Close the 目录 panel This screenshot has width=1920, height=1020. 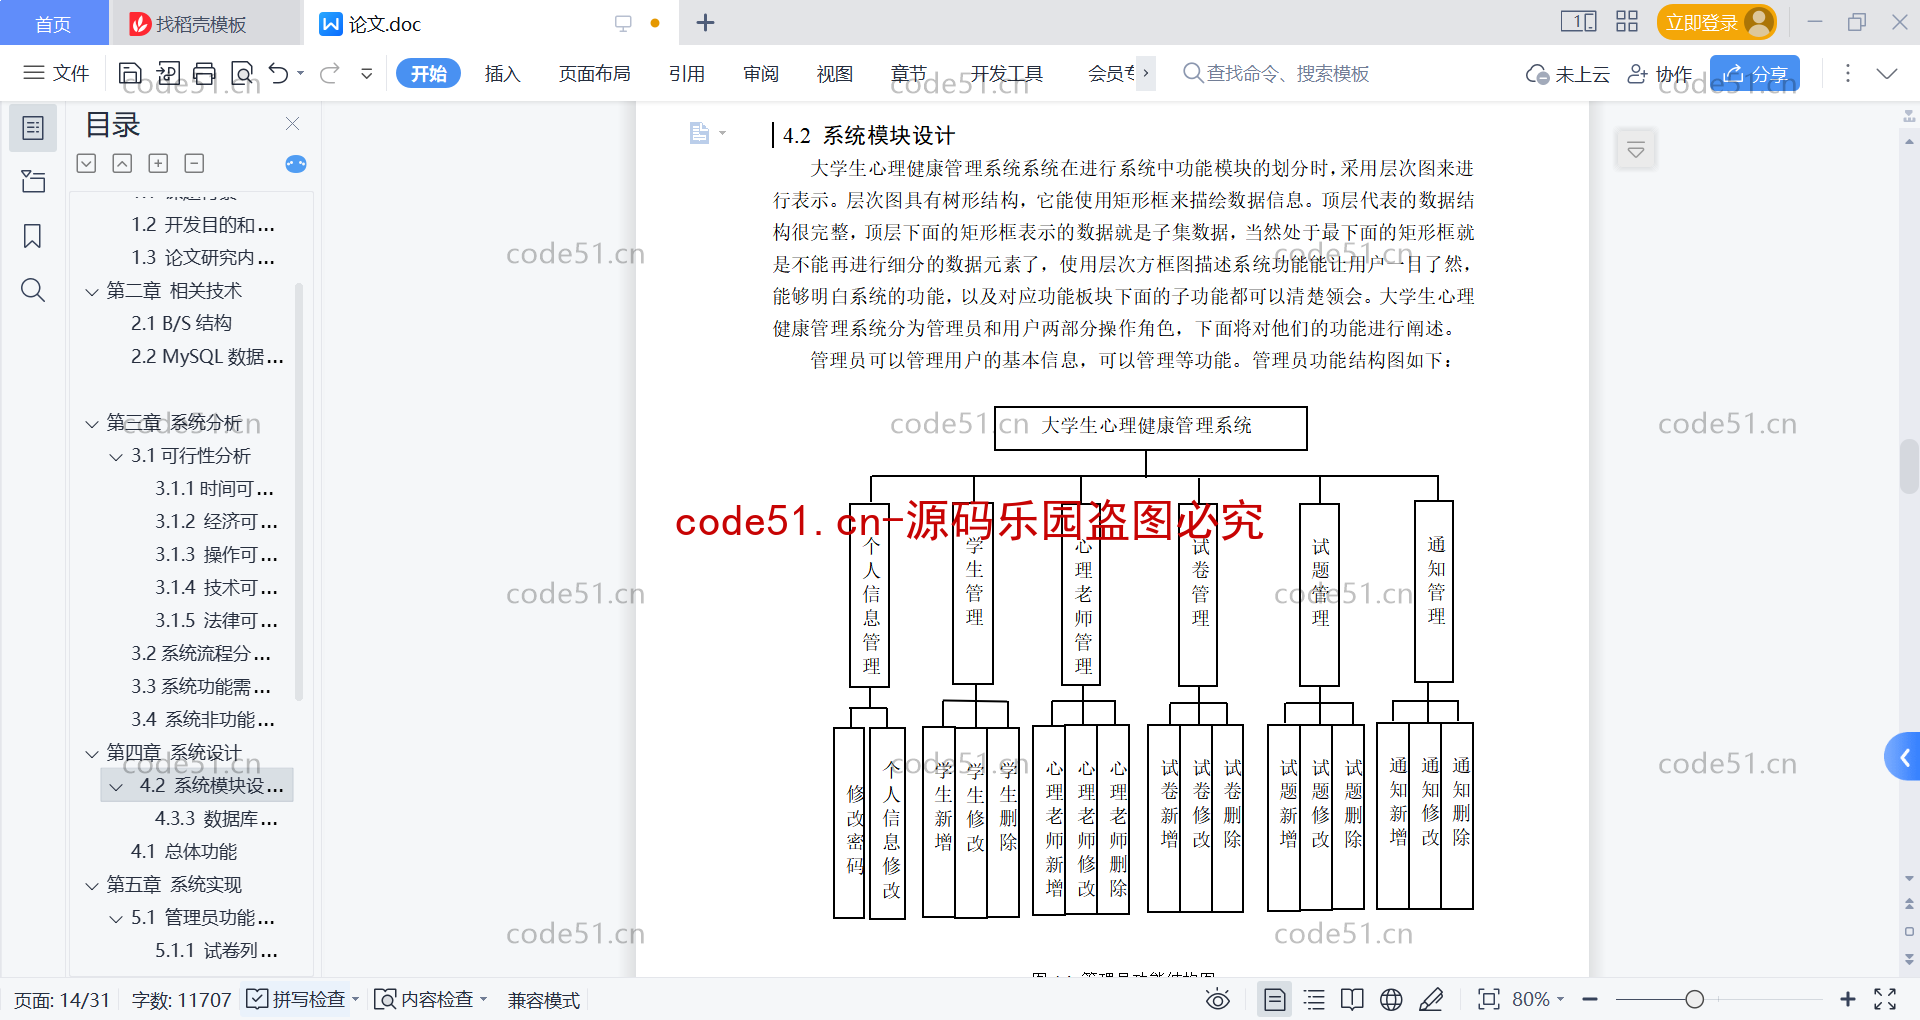(292, 123)
